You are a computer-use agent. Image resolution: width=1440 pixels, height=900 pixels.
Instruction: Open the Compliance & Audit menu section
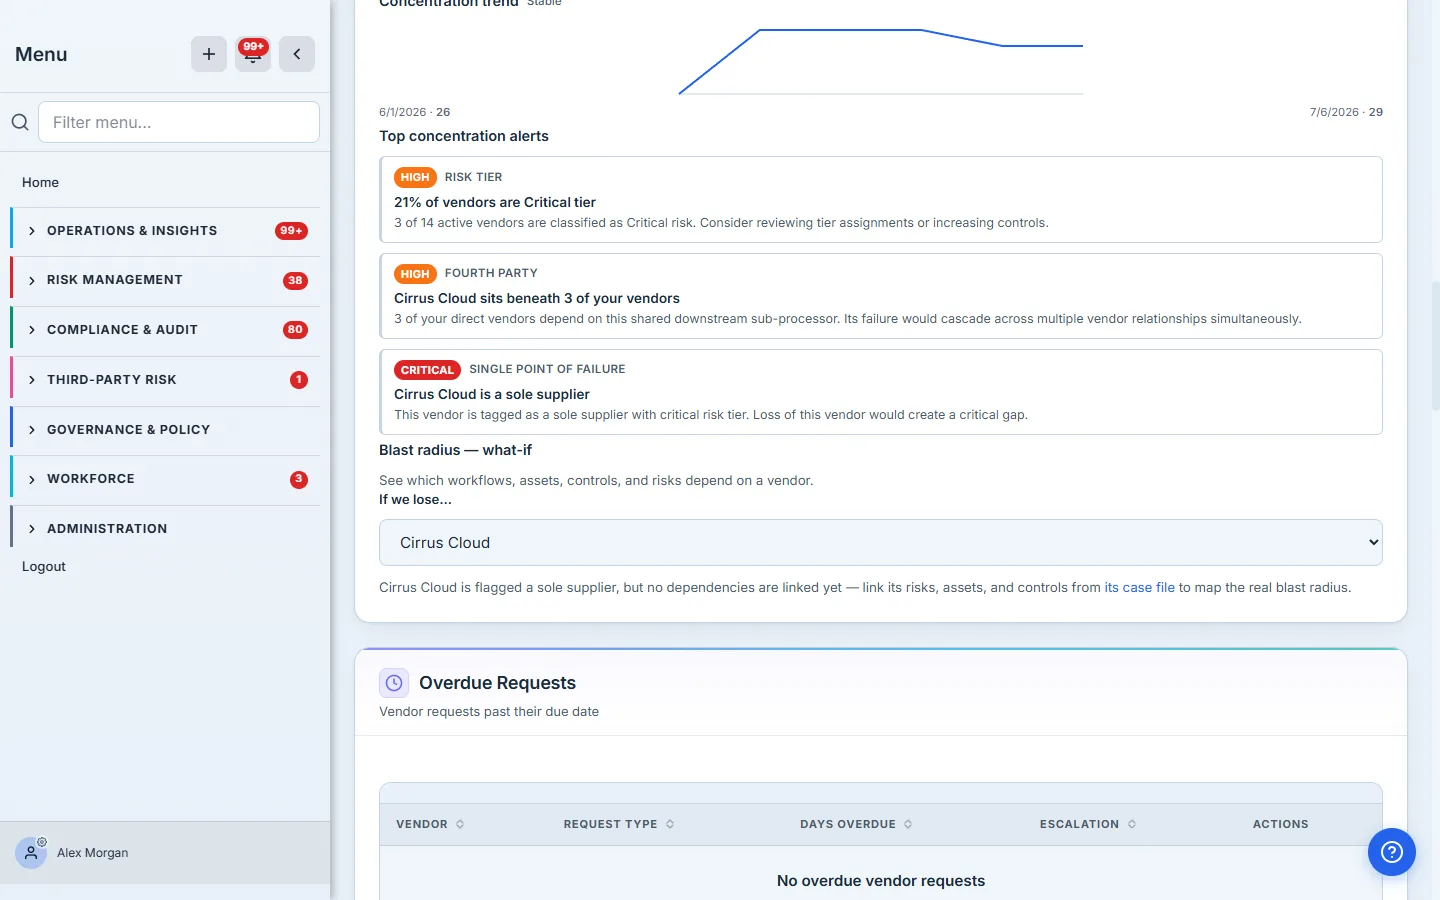point(166,330)
